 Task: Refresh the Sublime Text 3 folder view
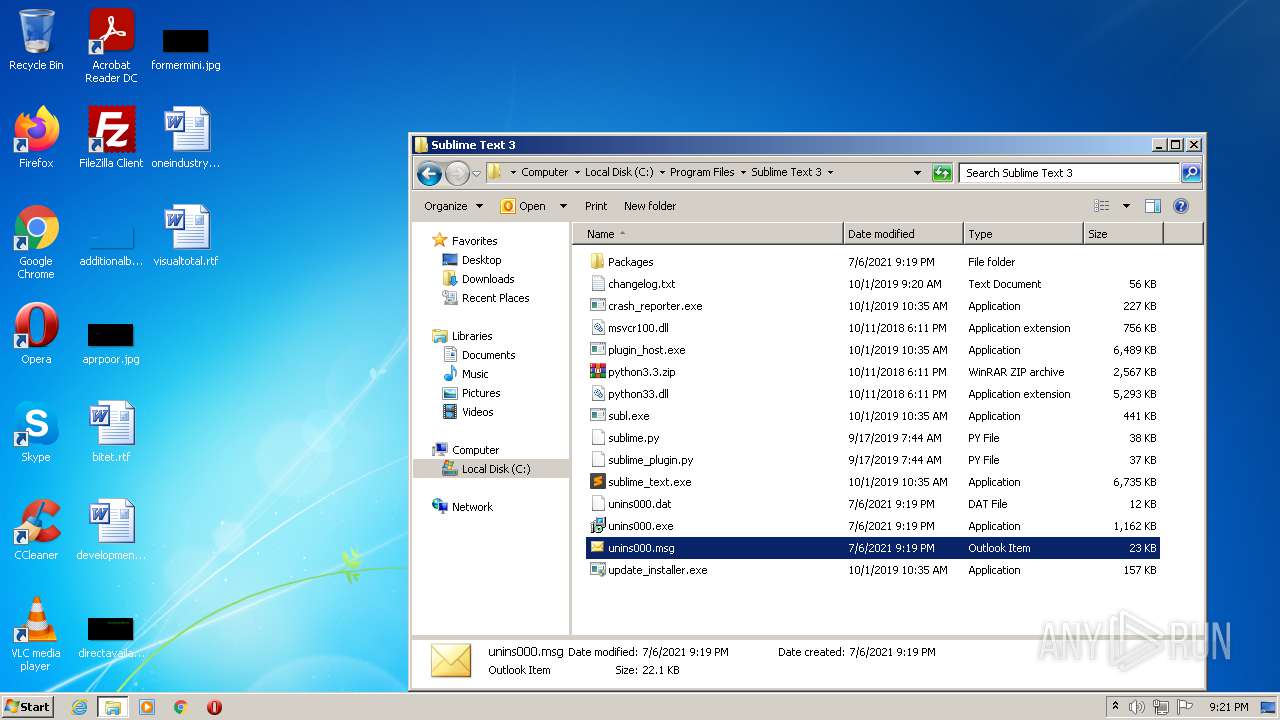942,173
